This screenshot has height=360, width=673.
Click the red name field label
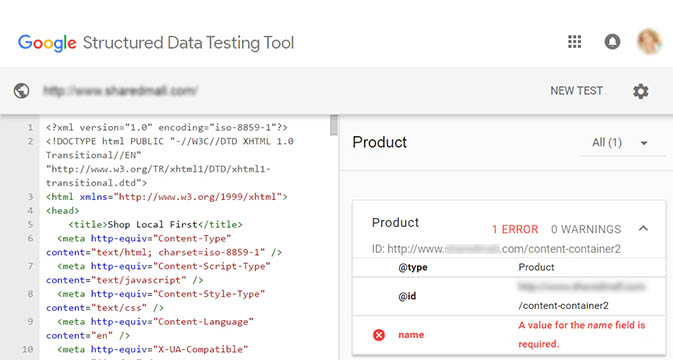411,335
